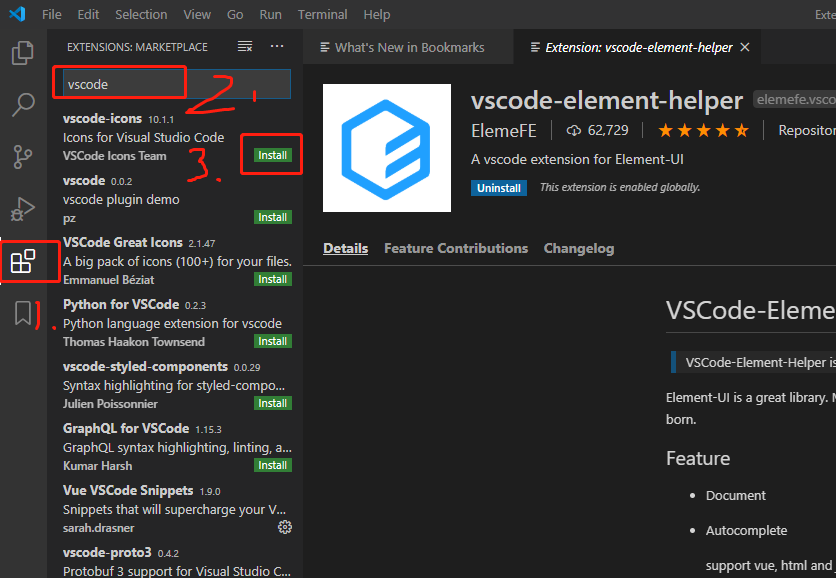The height and width of the screenshot is (578, 836).
Task: Open the View menu
Action: tap(197, 14)
